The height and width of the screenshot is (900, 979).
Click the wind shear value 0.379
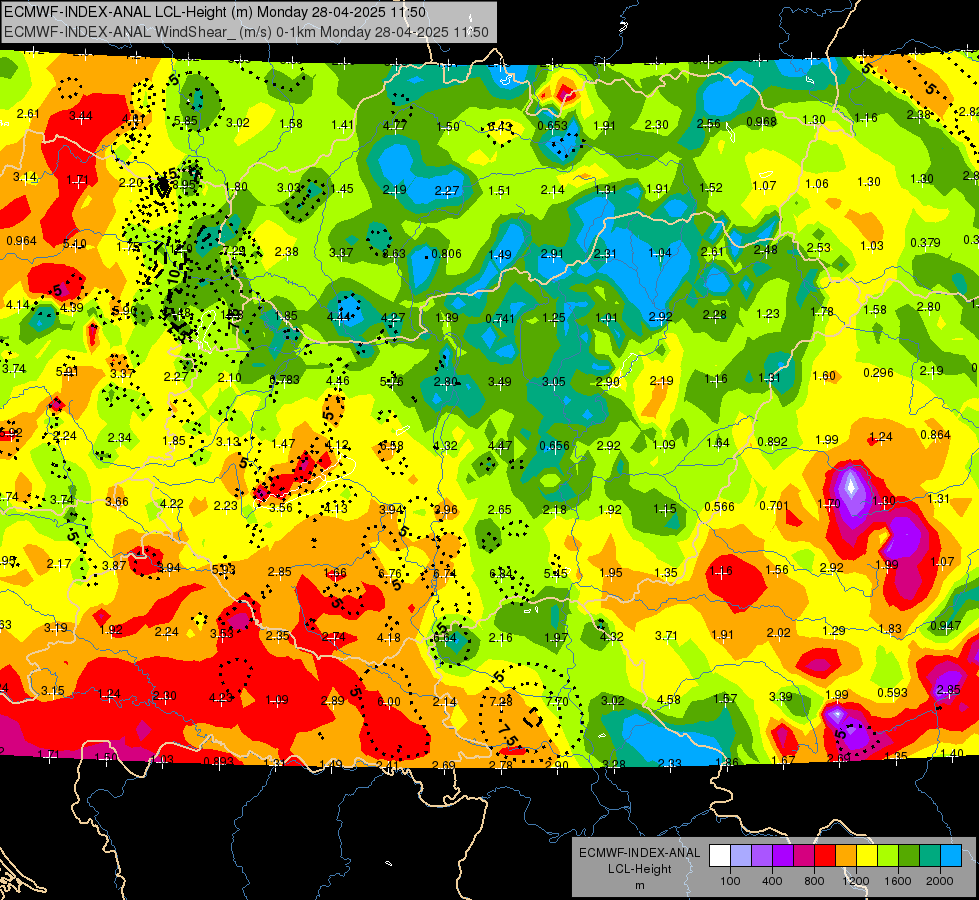tap(925, 242)
